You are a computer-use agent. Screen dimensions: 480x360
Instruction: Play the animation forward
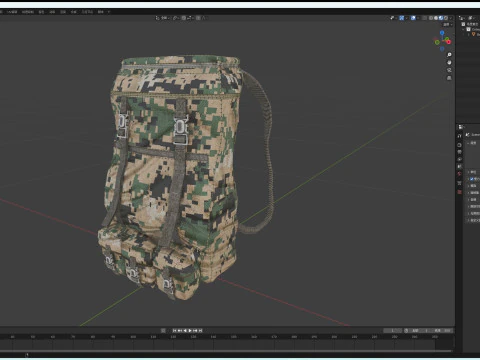(x=190, y=331)
